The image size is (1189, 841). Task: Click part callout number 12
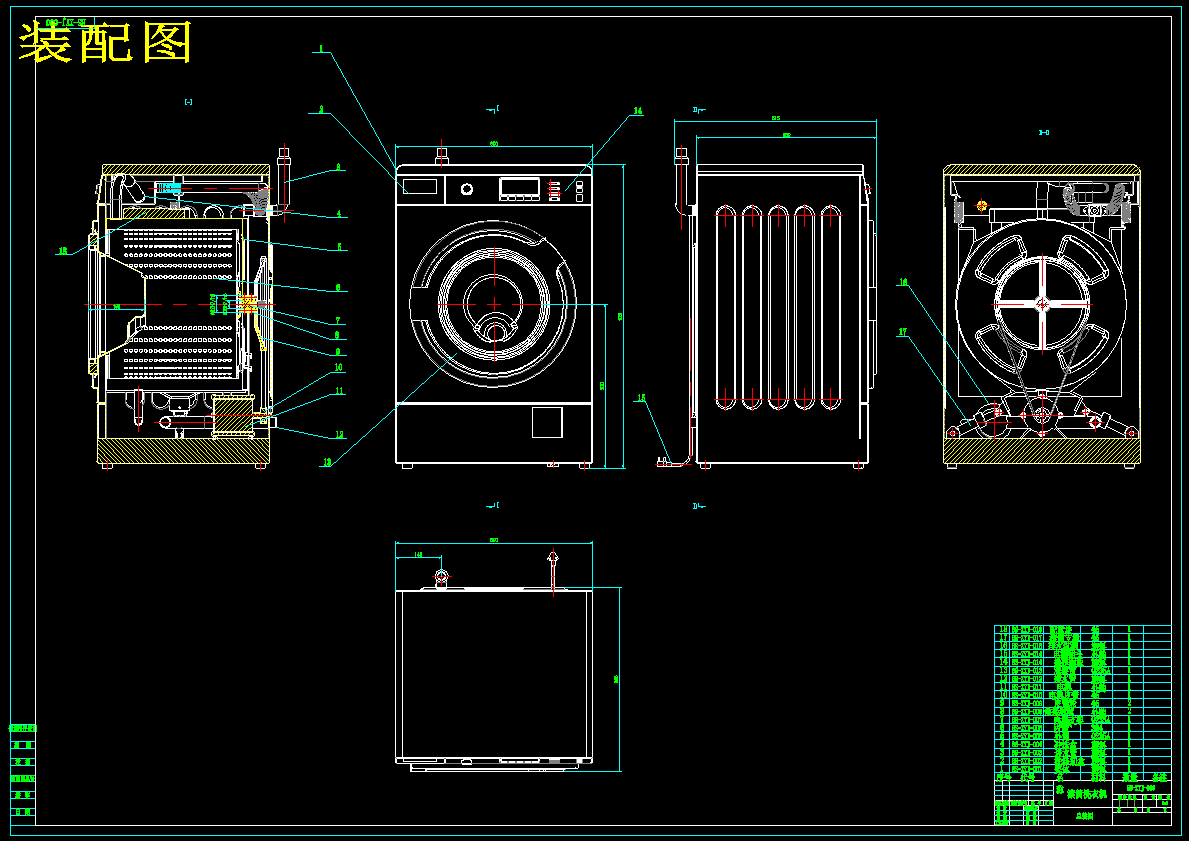(340, 435)
